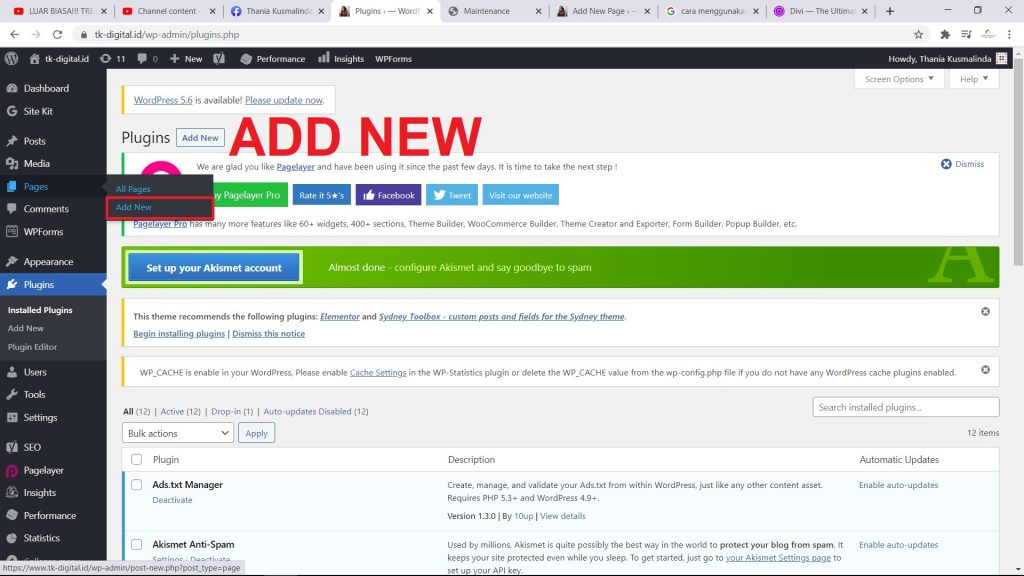Click the Users sidebar icon
Viewport: 1024px width, 576px height.
click(12, 372)
